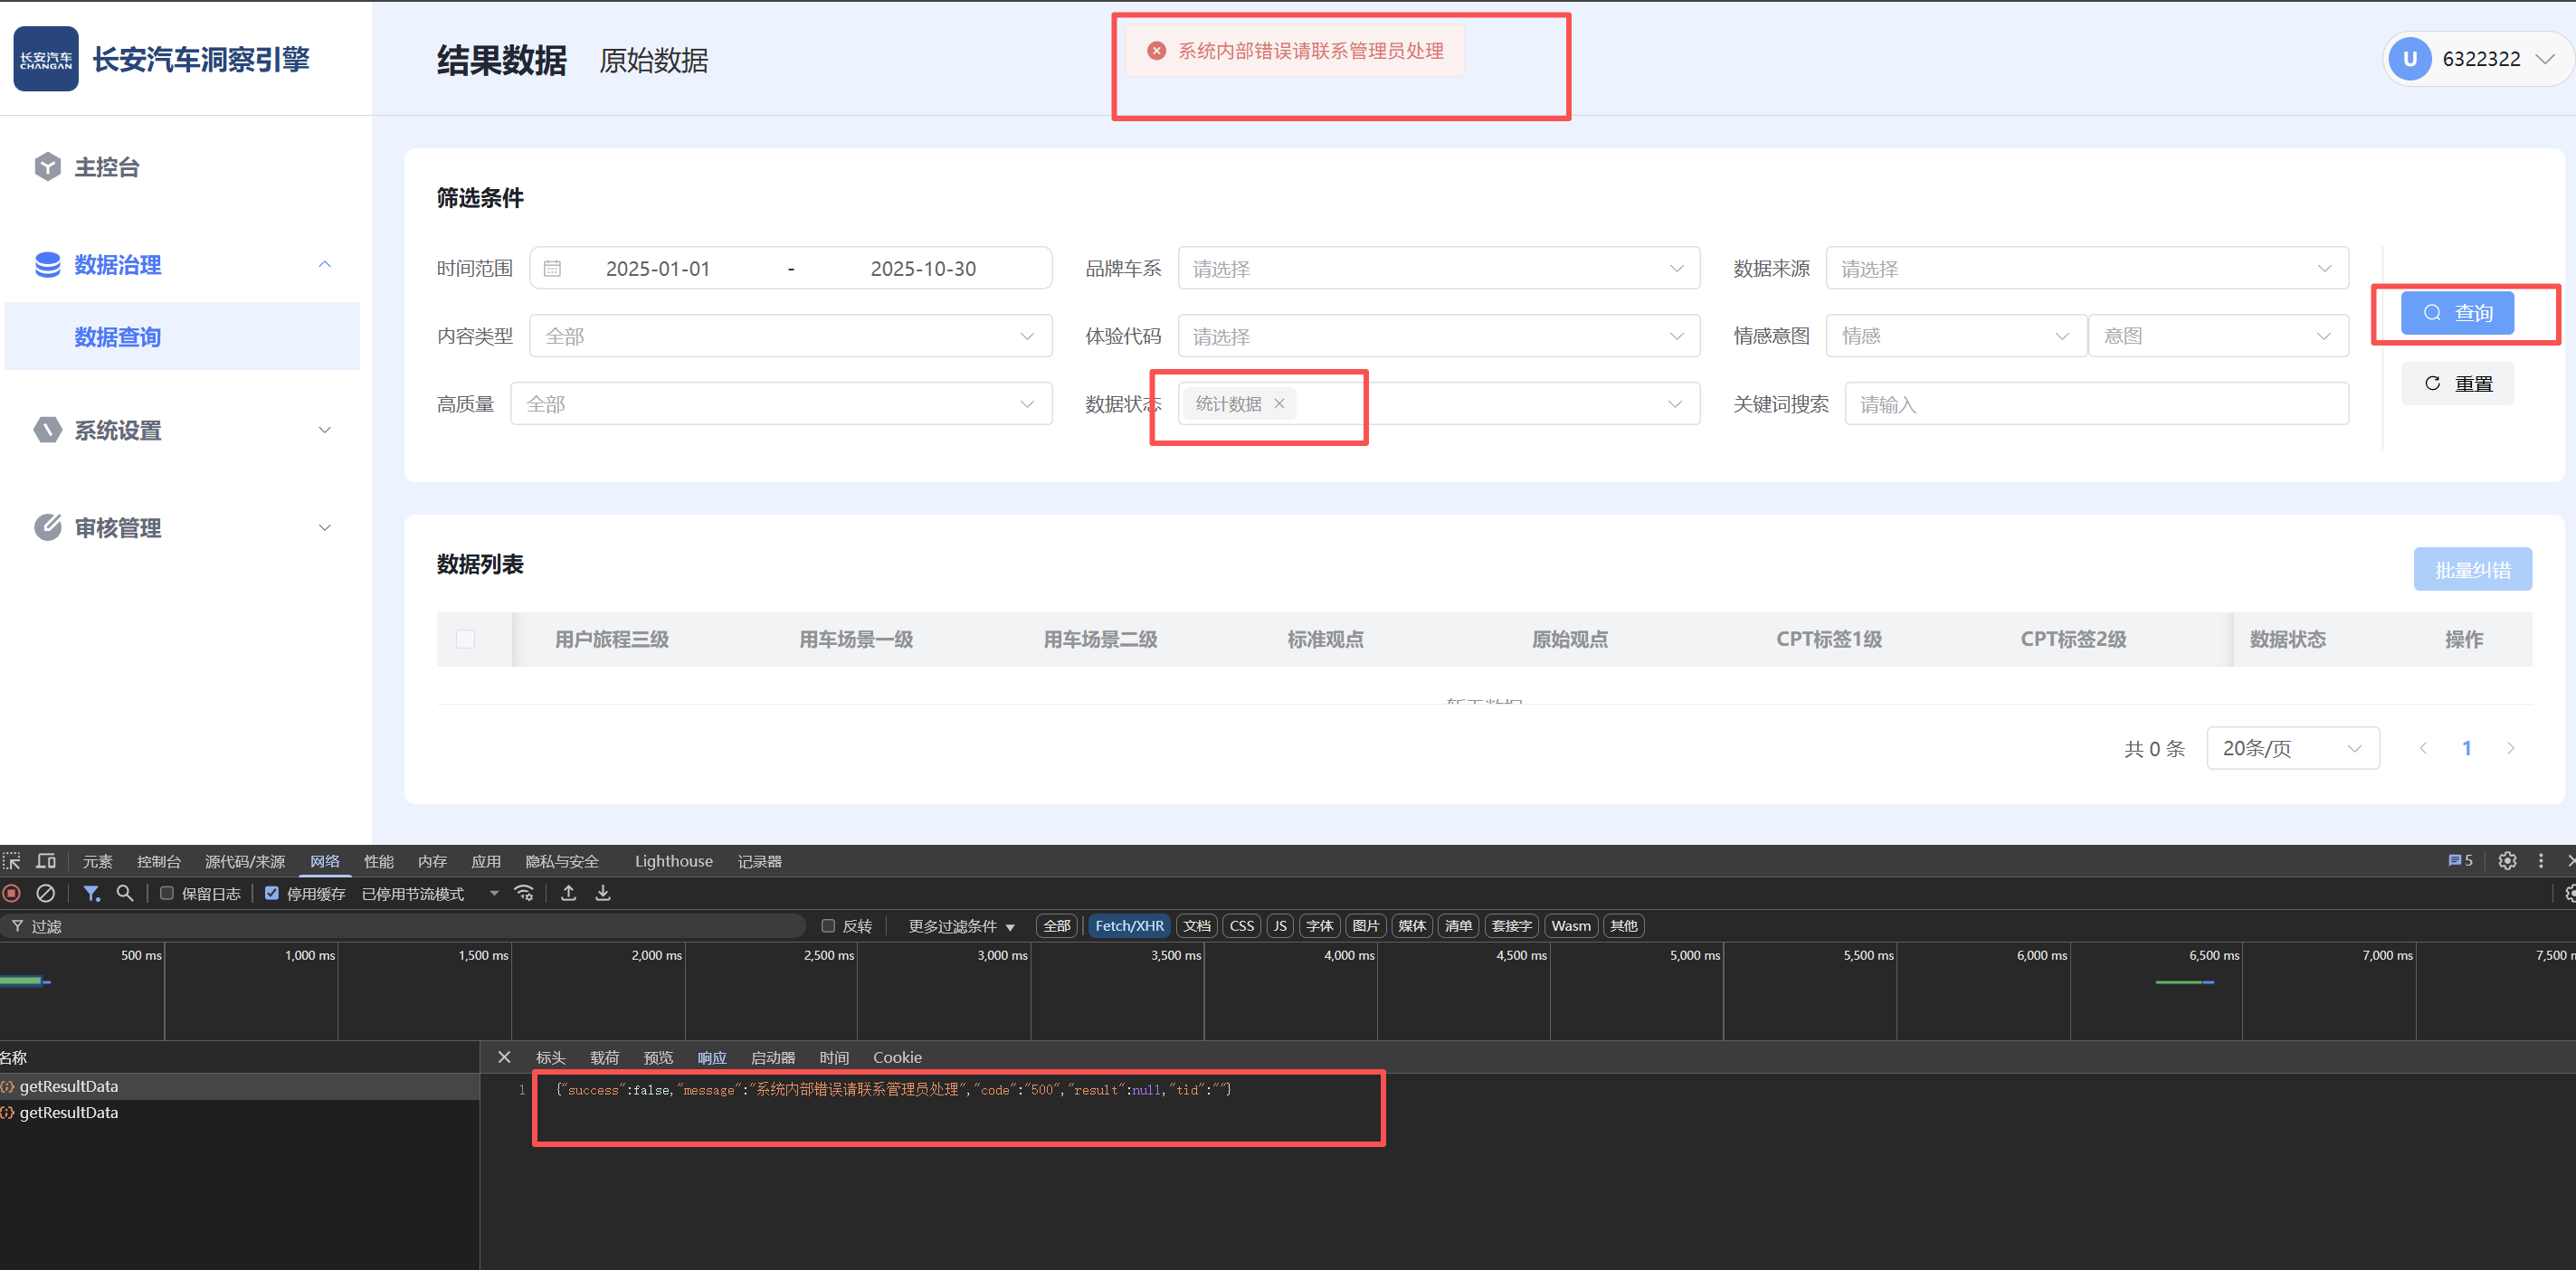Viewport: 2576px width, 1270px height.
Task: Open the network search magnifier icon
Action: (x=125, y=893)
